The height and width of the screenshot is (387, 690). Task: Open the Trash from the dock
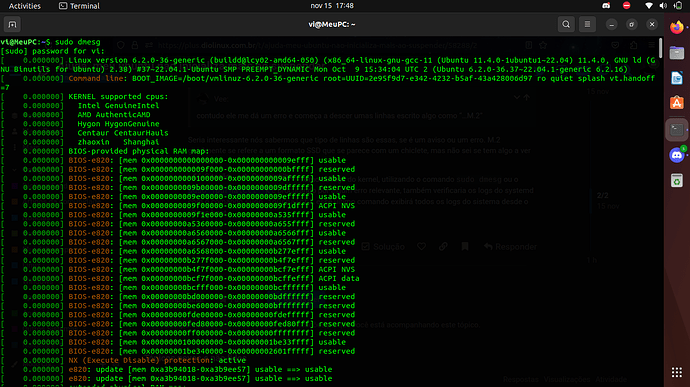click(677, 181)
